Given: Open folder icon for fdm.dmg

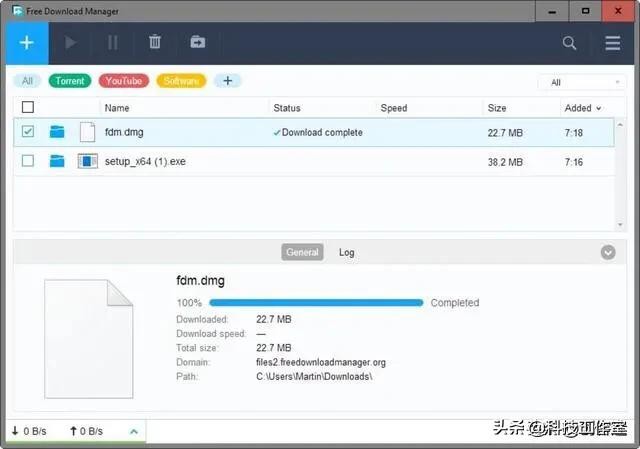Looking at the screenshot, I should (57, 132).
